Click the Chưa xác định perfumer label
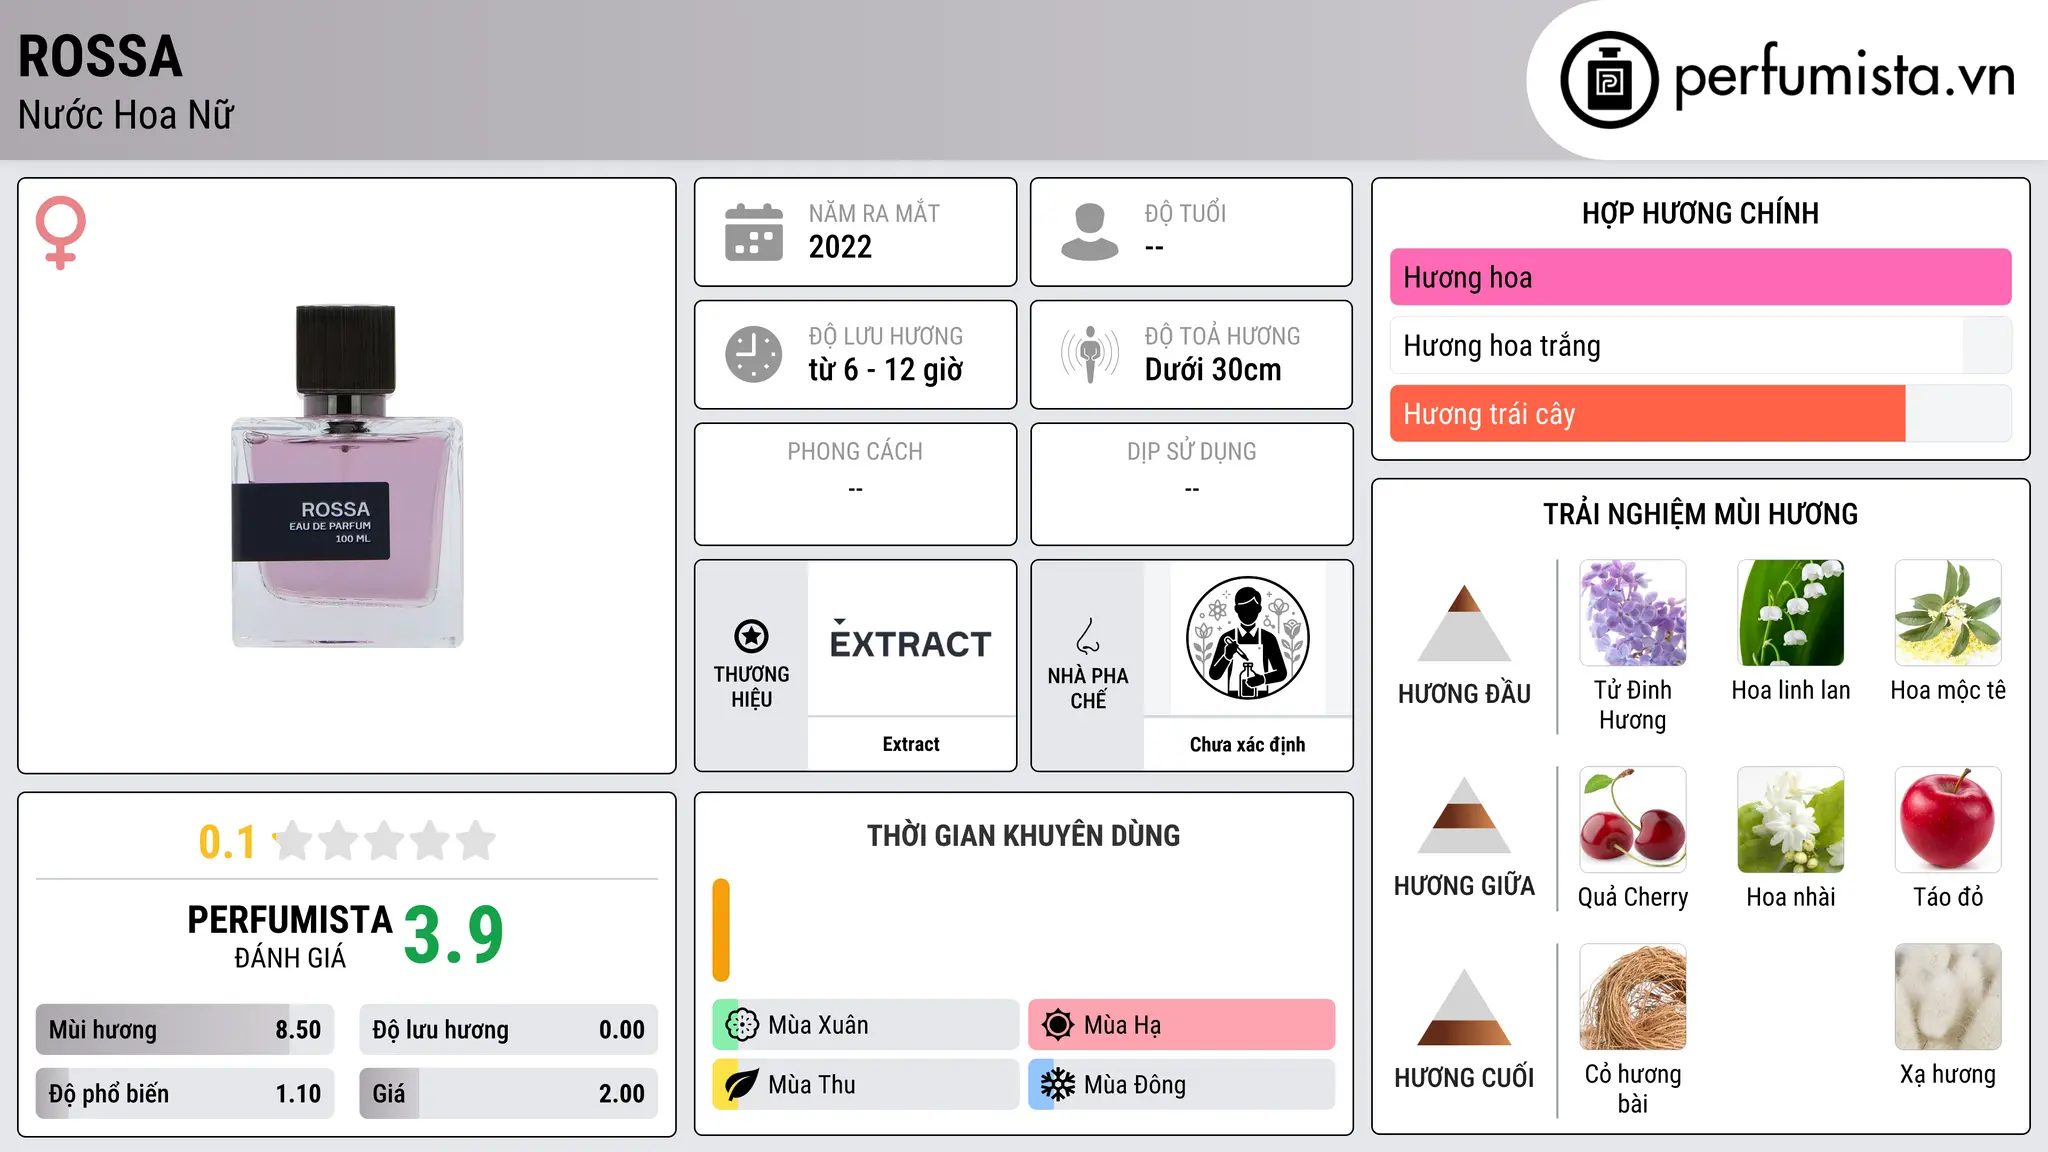The height and width of the screenshot is (1152, 2048). (x=1247, y=744)
